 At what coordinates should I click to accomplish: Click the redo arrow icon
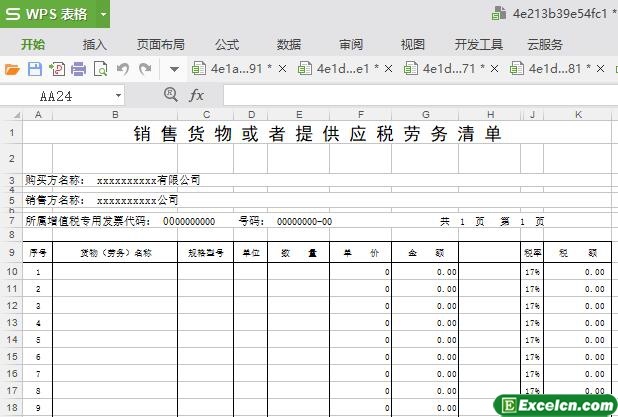point(145,69)
